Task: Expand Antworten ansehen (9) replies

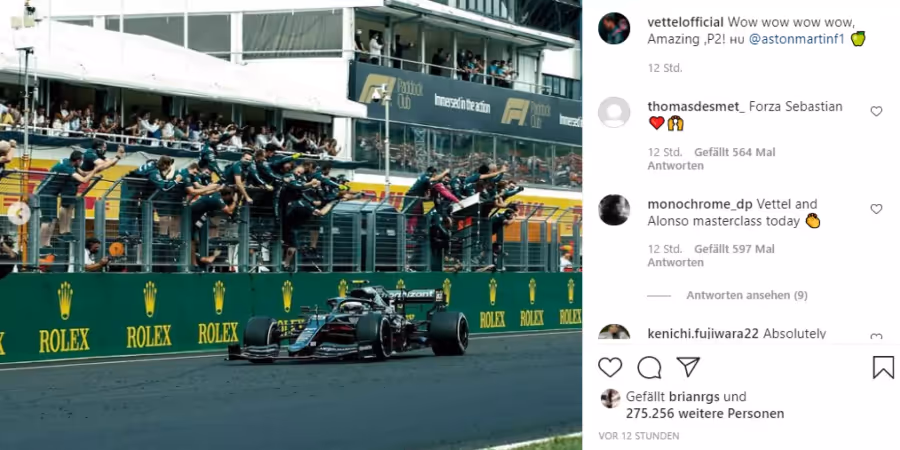Action: 747,296
